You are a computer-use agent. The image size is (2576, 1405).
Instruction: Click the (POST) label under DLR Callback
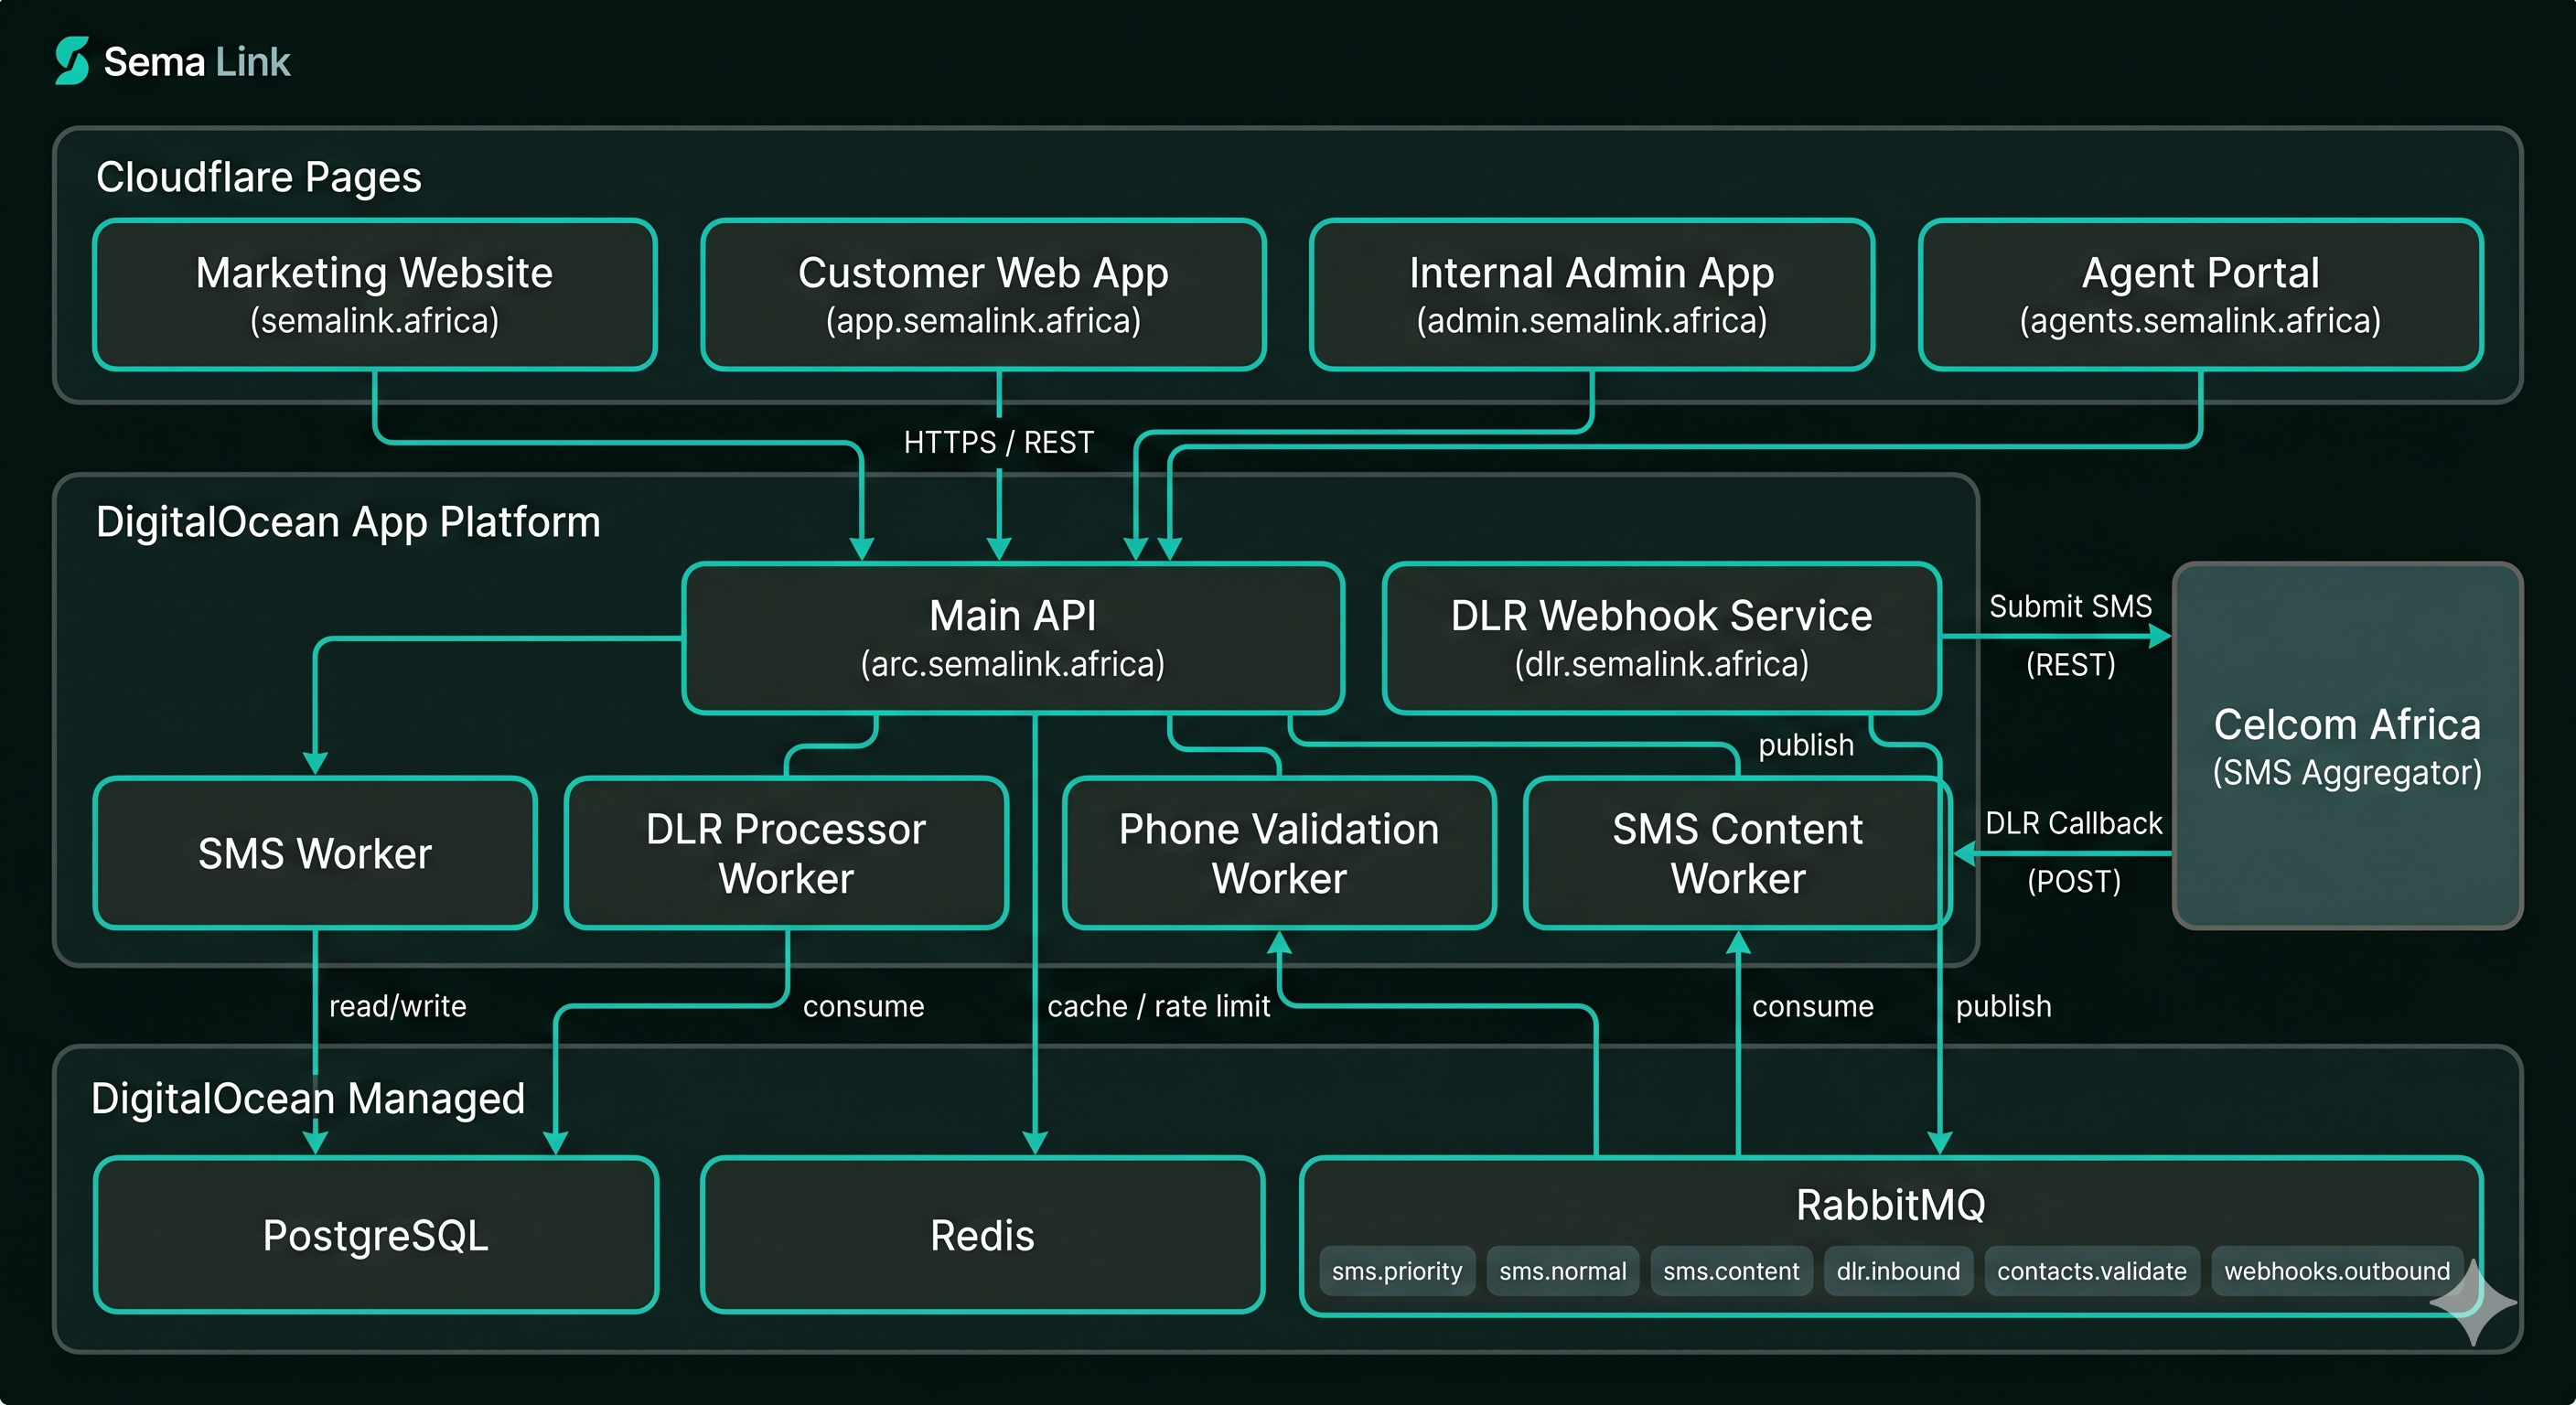2073,881
